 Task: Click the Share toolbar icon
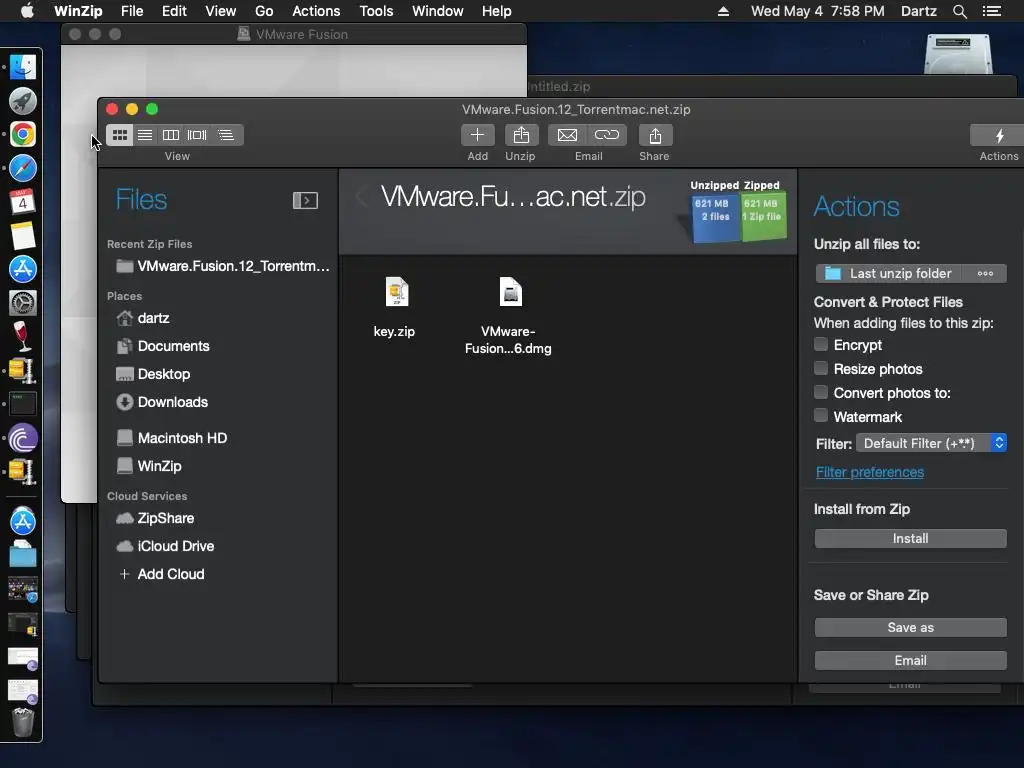(x=655, y=135)
